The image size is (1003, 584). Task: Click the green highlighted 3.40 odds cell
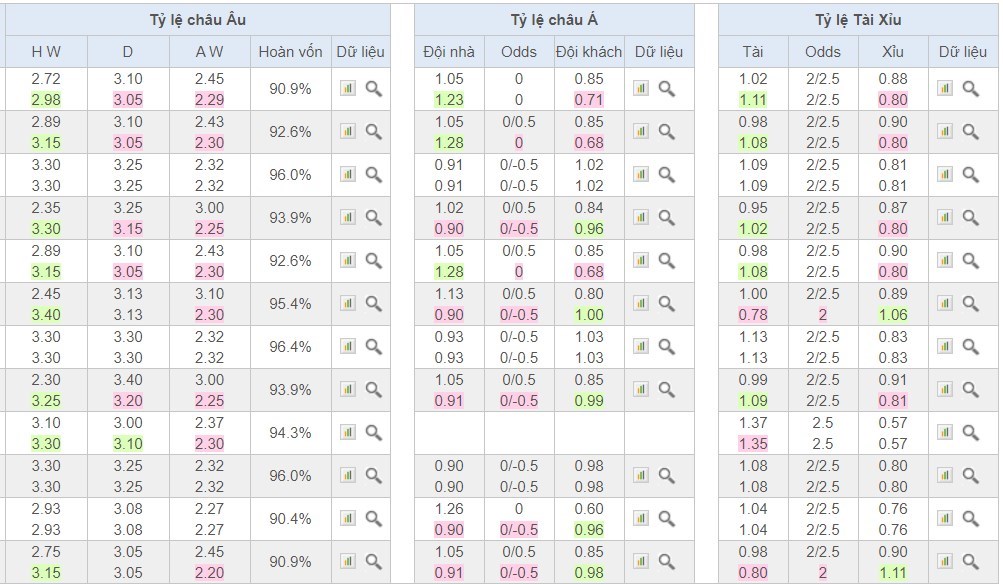click(x=44, y=314)
